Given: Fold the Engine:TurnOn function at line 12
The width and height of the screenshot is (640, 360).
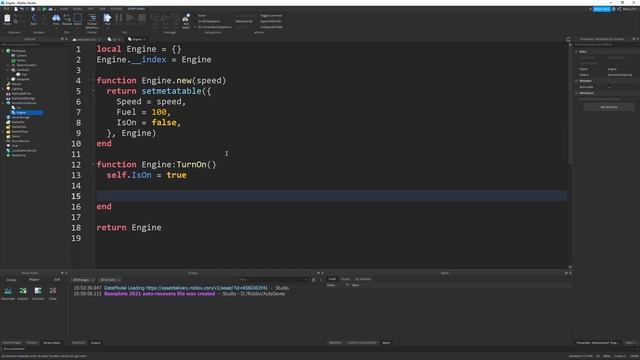Looking at the screenshot, I should (x=93, y=164).
